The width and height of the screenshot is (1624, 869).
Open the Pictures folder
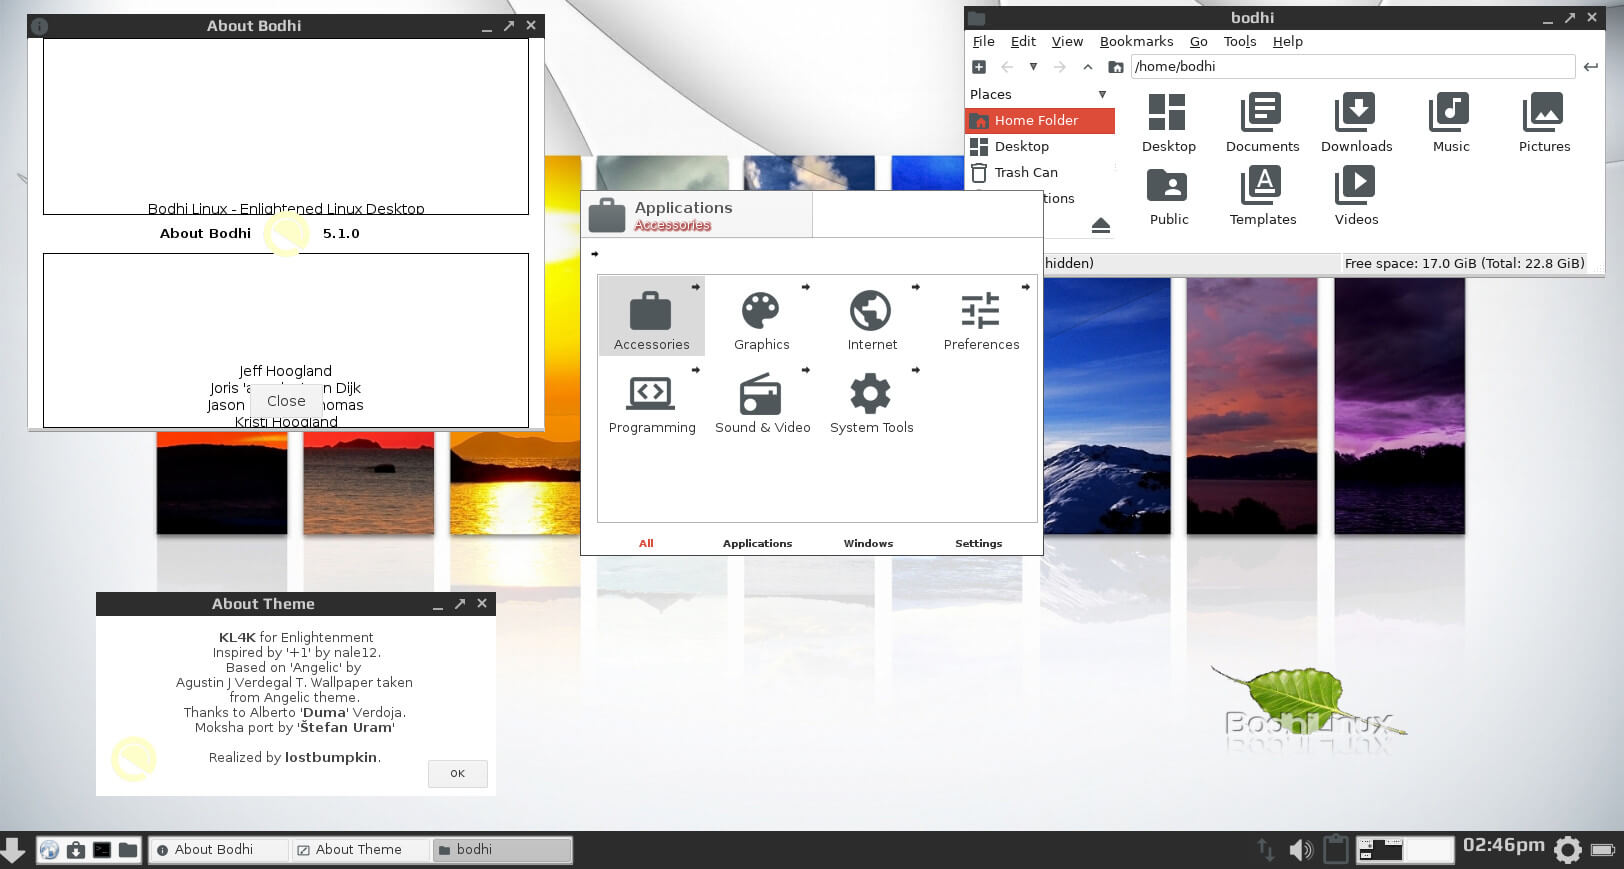pos(1544,122)
